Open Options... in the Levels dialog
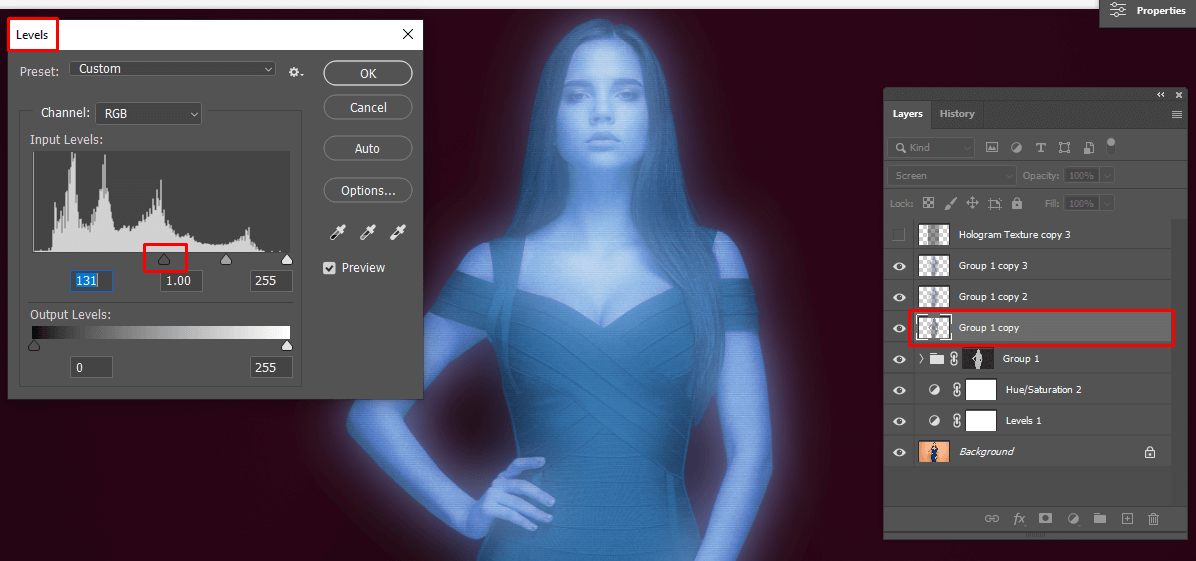Viewport: 1196px width, 561px height. (368, 191)
